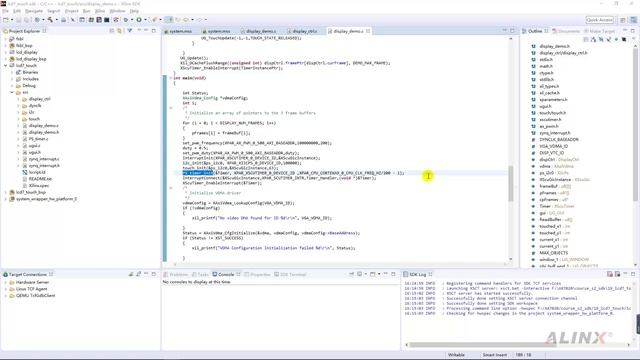Screen dimensions: 640x360
Task: Open the Edit menu
Action: tap(17, 11)
